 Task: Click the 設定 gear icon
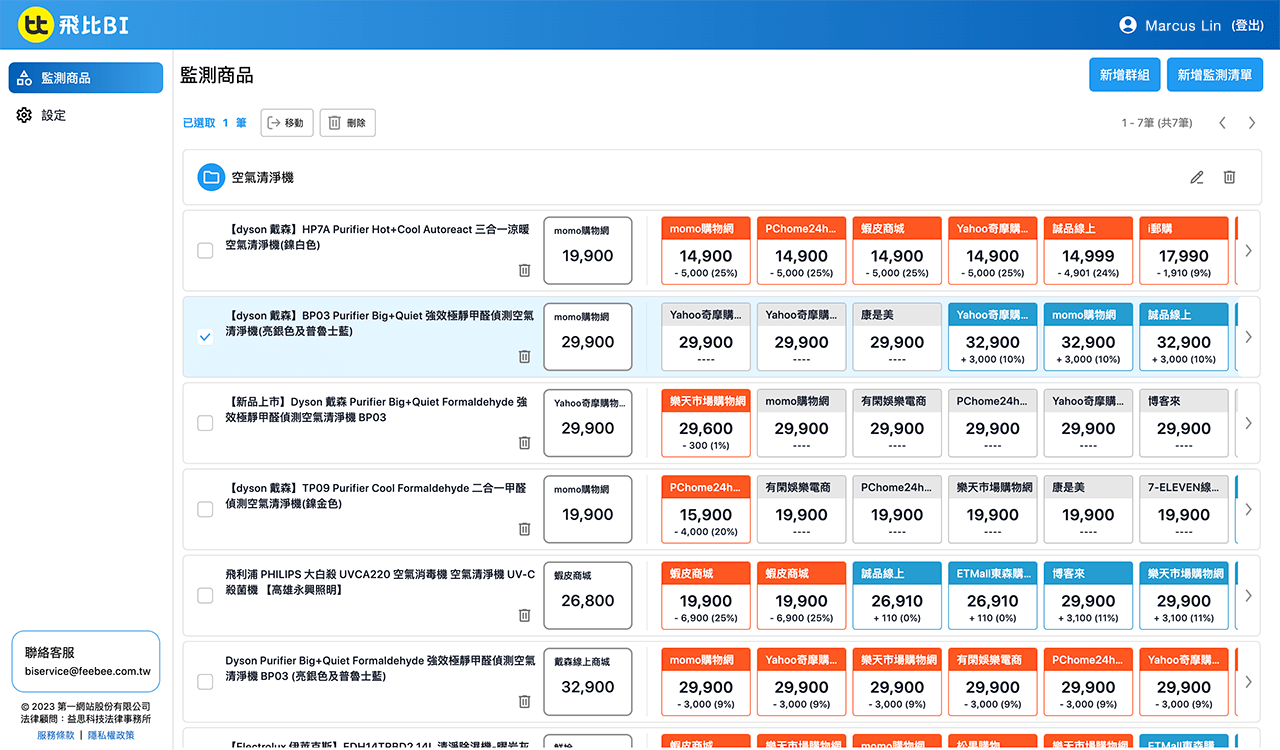25,116
